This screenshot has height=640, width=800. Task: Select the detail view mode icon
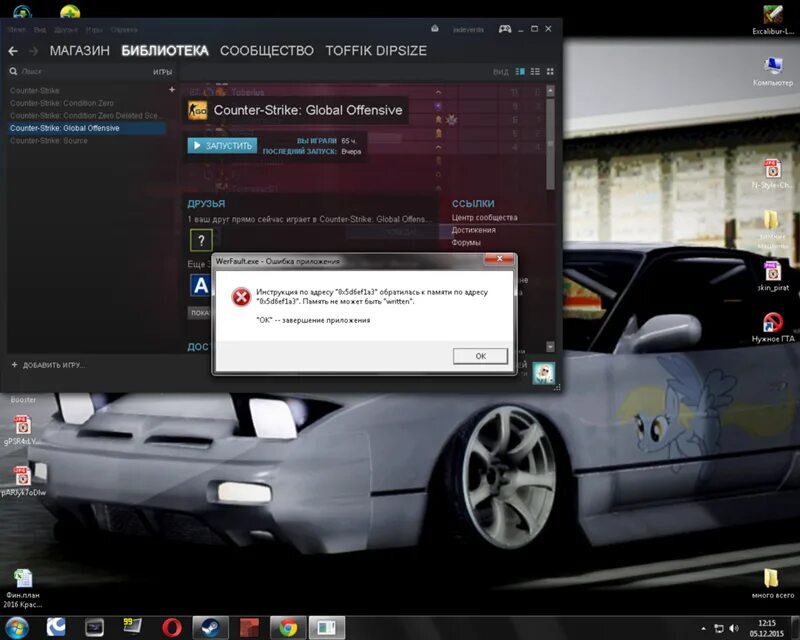point(520,71)
